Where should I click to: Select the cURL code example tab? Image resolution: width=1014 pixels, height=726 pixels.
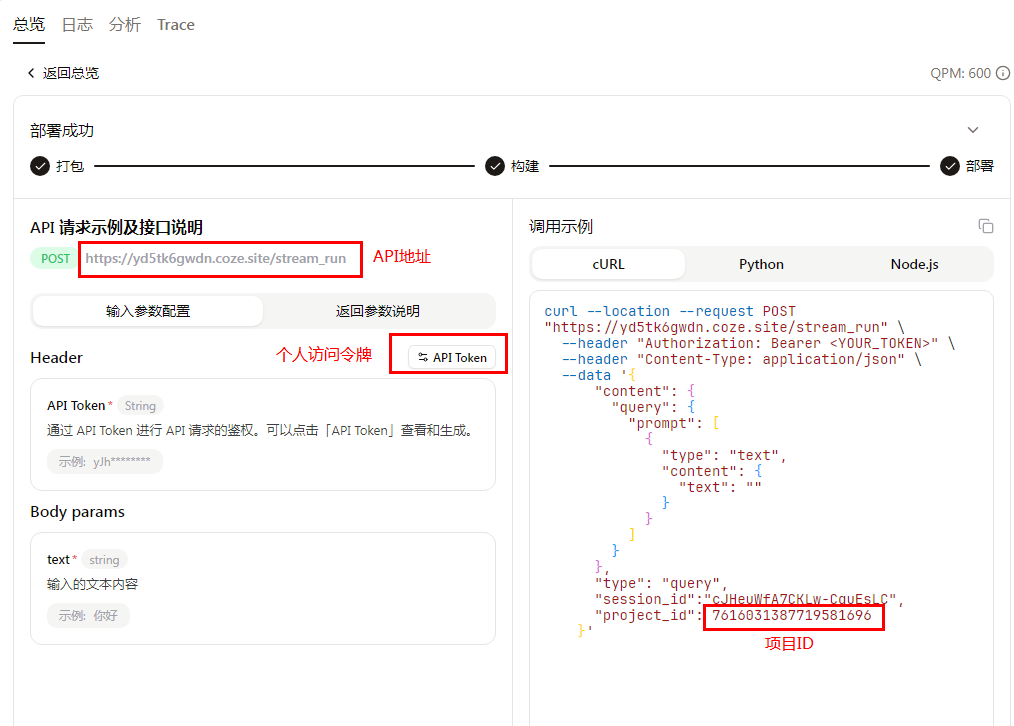tap(608, 264)
